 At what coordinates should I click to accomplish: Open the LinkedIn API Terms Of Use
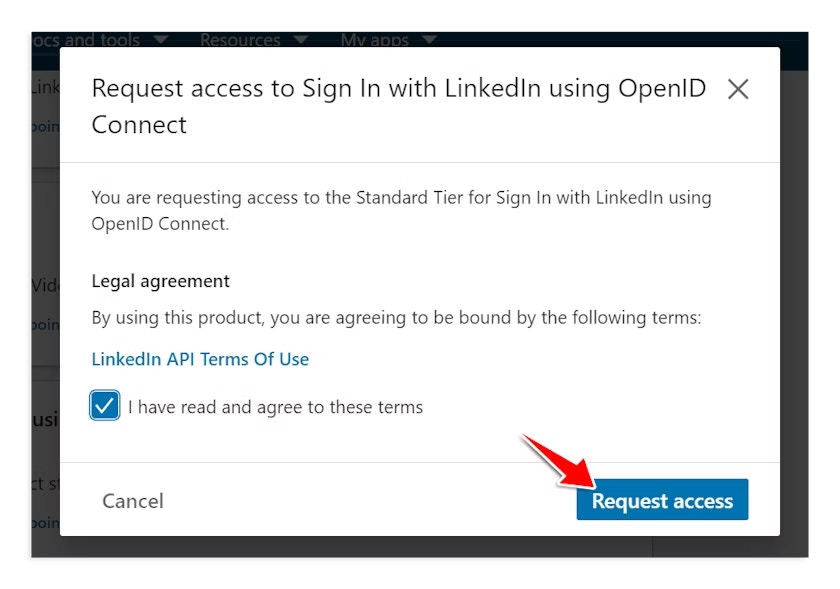coord(200,359)
